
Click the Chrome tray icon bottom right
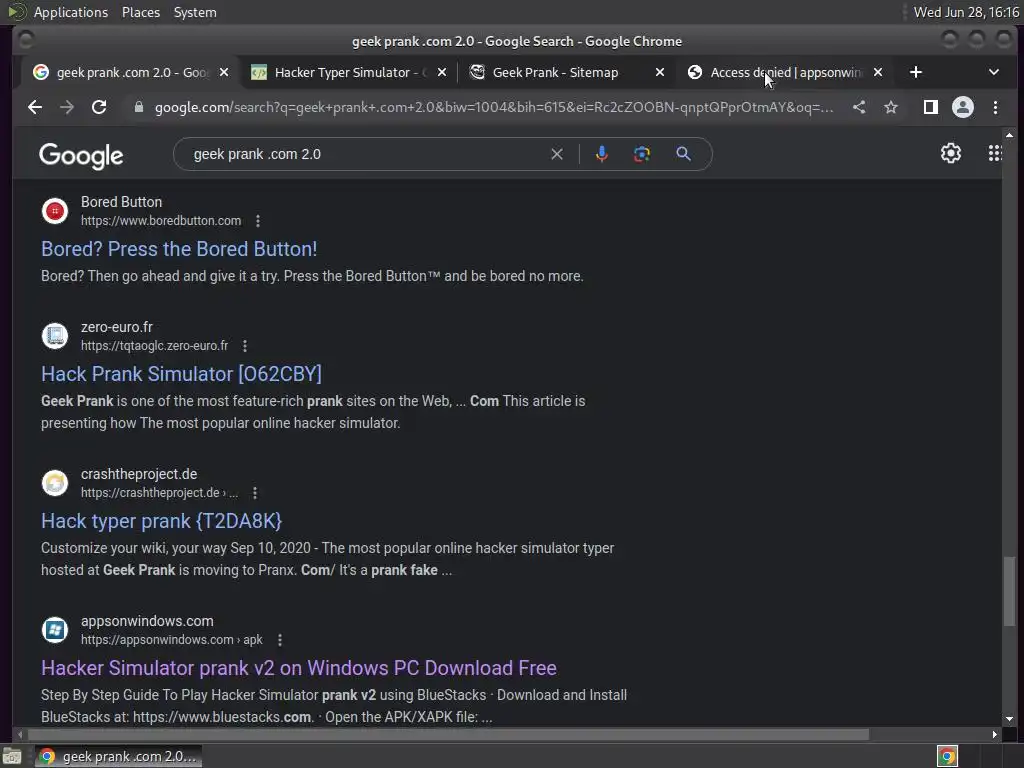947,756
